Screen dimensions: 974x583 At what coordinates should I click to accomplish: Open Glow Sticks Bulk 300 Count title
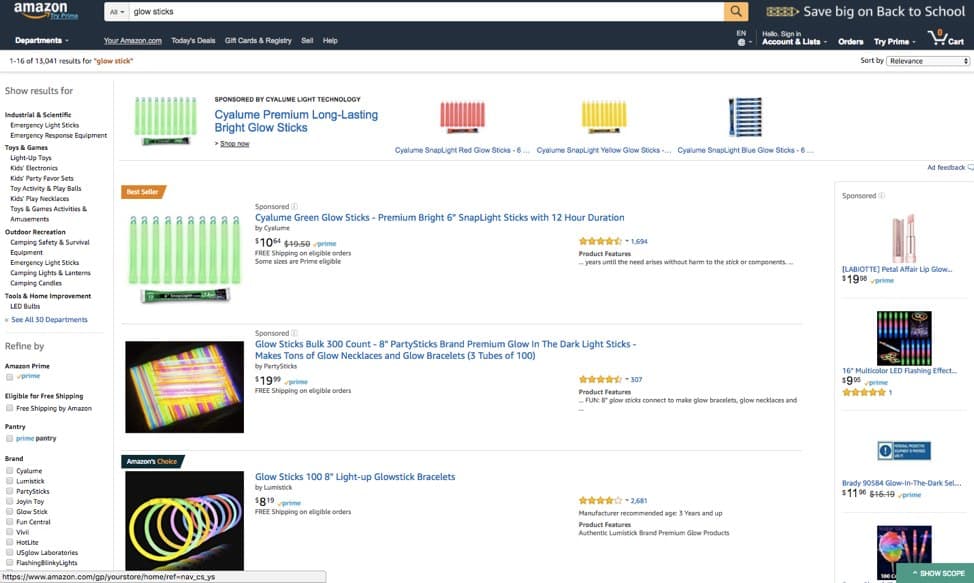tap(445, 350)
